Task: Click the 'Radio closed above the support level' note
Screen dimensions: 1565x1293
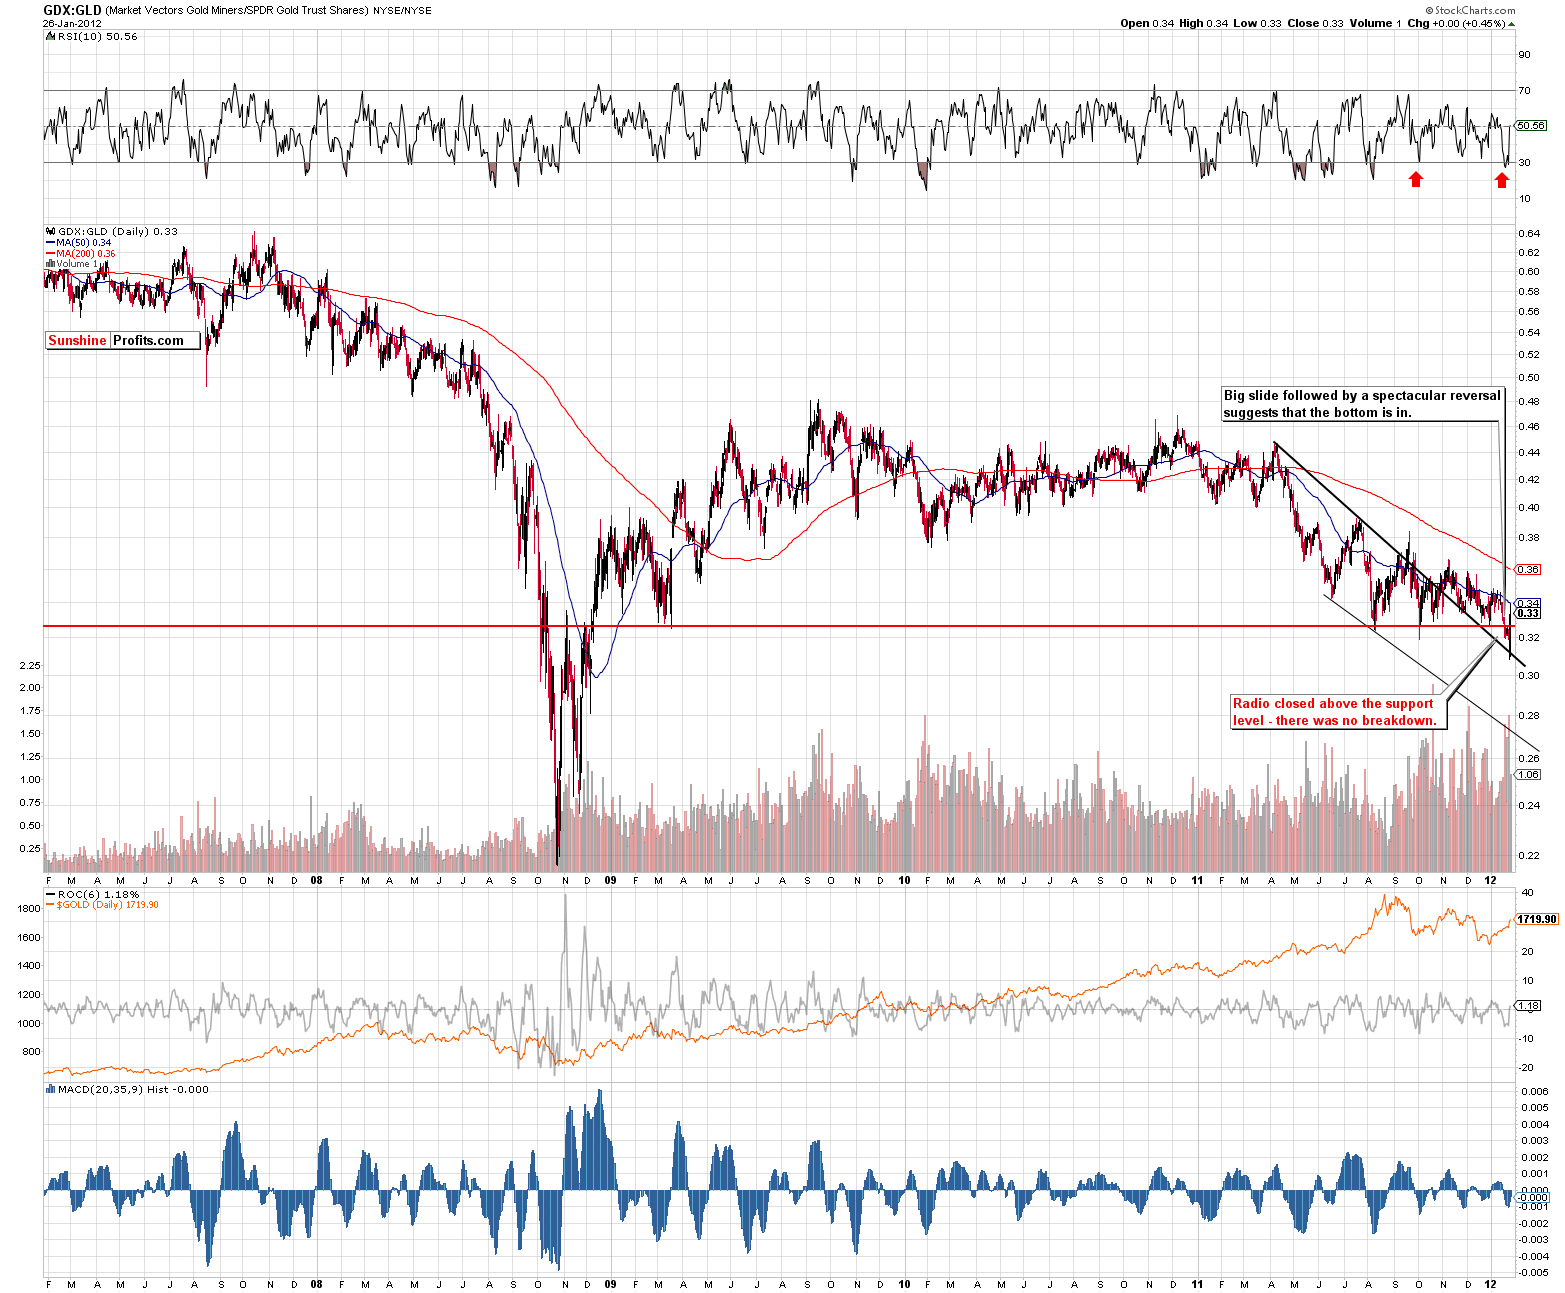Action: pyautogui.click(x=1338, y=712)
